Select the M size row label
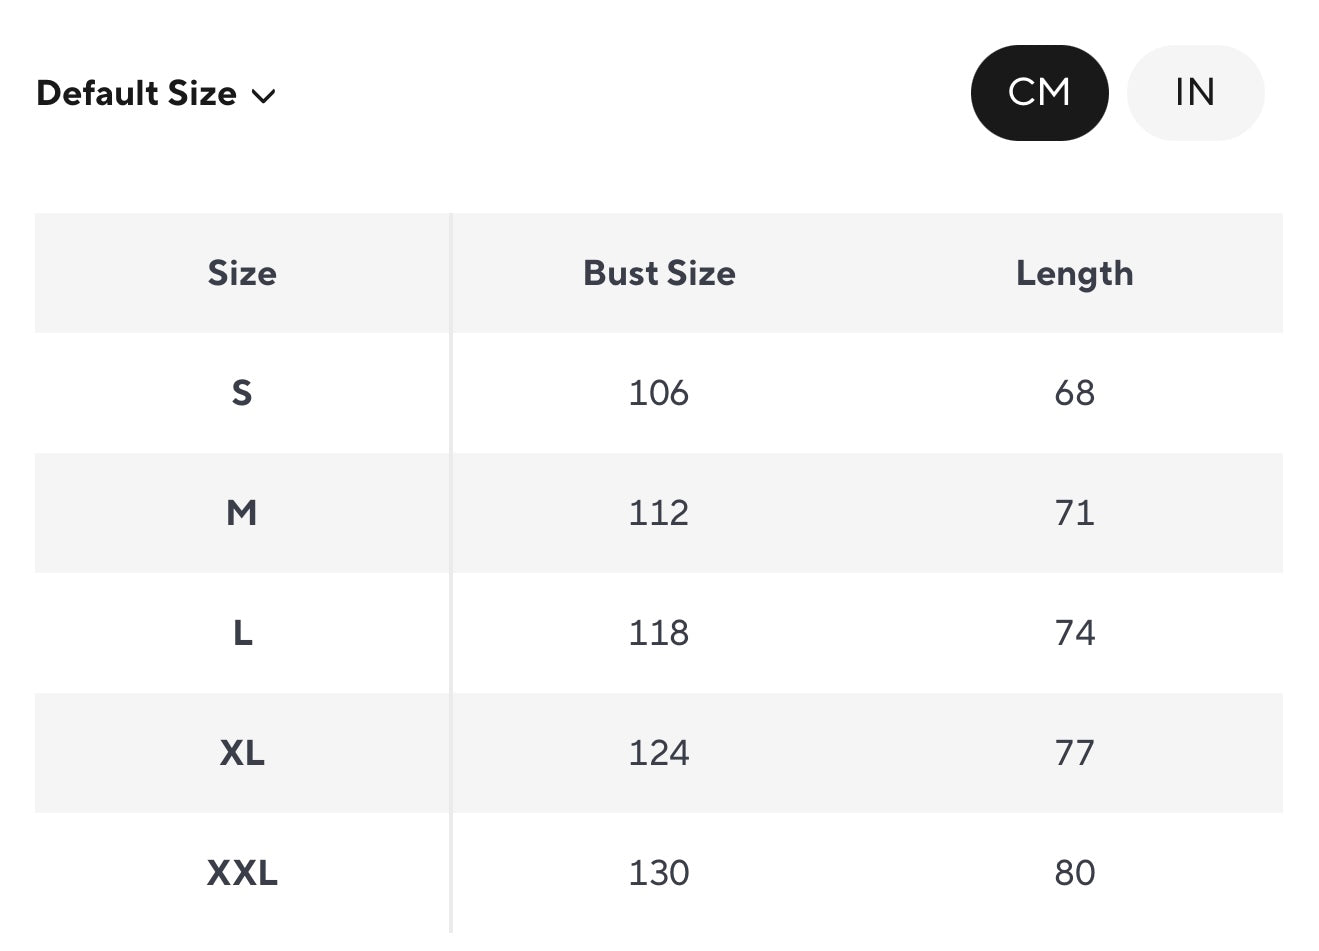Screen dimensions: 1319x951 click(x=242, y=513)
